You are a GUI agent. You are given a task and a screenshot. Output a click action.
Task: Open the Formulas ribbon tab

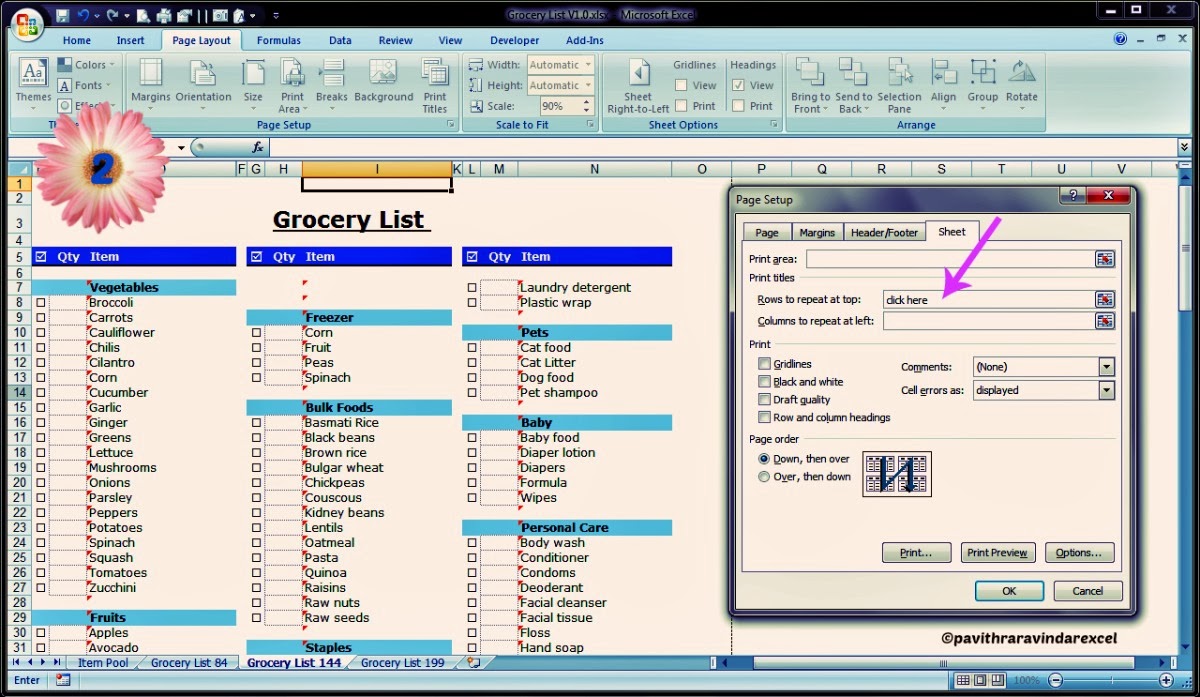(x=278, y=40)
